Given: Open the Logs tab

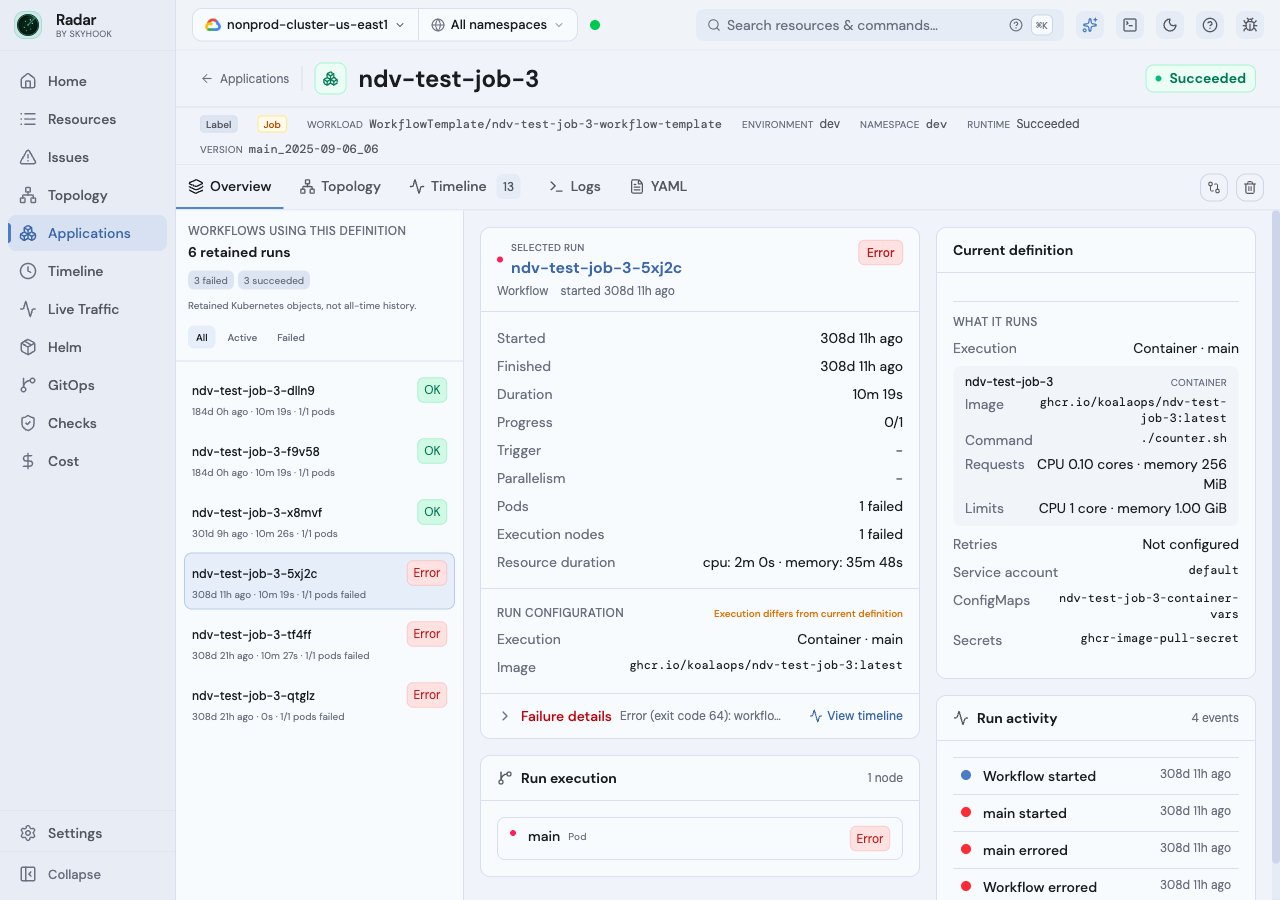Looking at the screenshot, I should point(575,186).
